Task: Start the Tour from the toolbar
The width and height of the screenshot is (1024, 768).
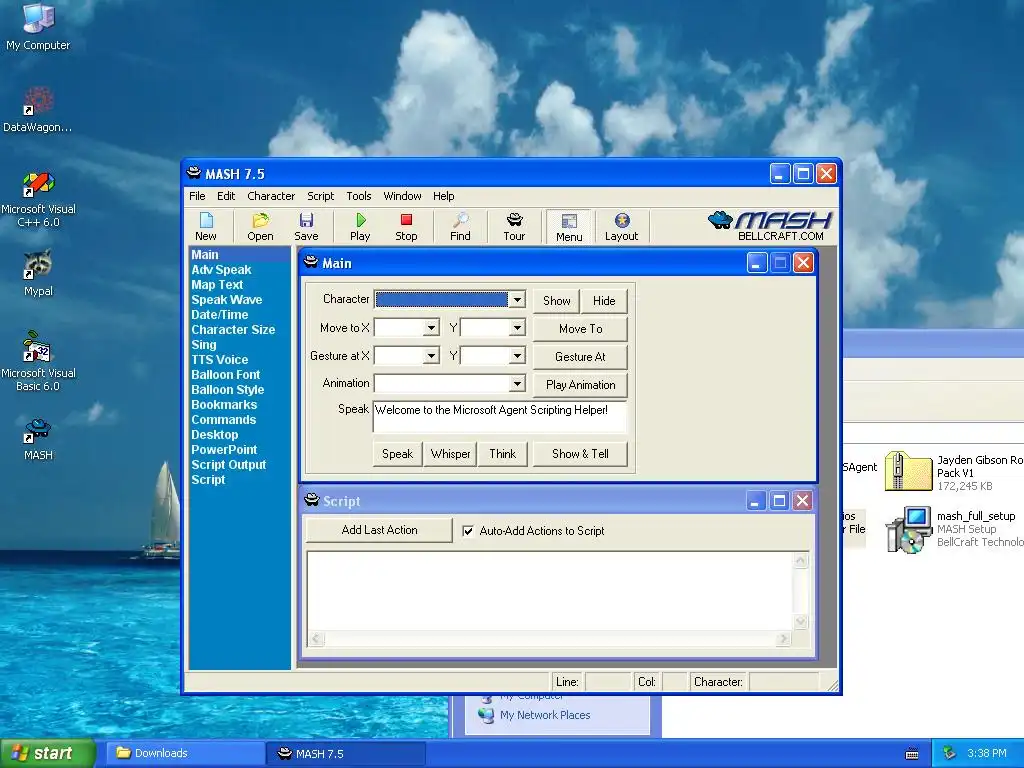Action: click(514, 227)
